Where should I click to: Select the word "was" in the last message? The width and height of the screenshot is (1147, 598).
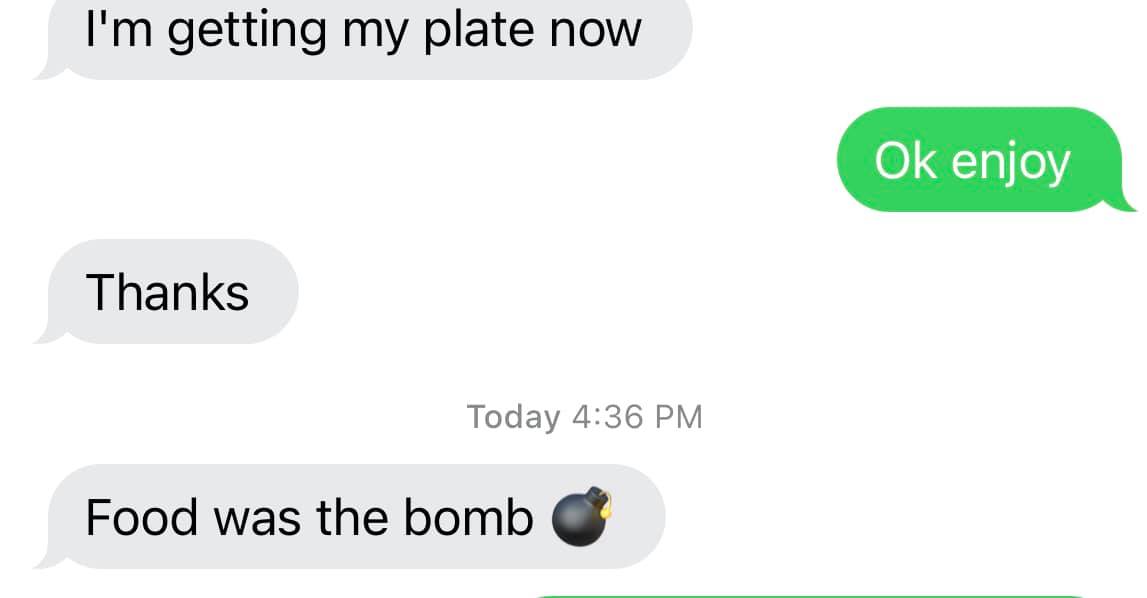click(257, 520)
